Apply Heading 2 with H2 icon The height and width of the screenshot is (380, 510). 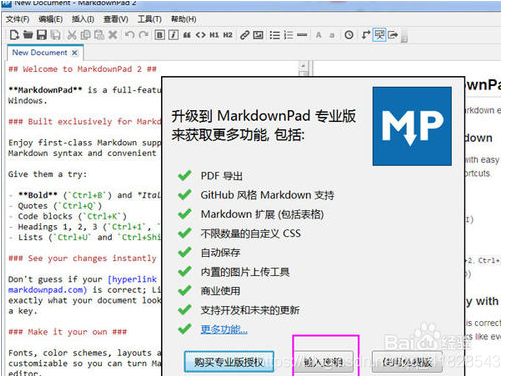click(x=228, y=35)
